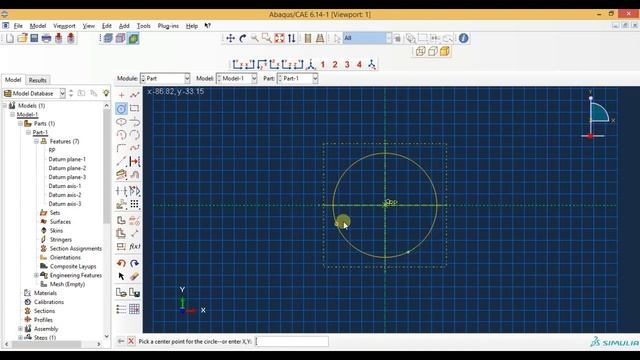Choose the Select Entities arrow tool
This screenshot has height=360, width=640.
coord(121,276)
